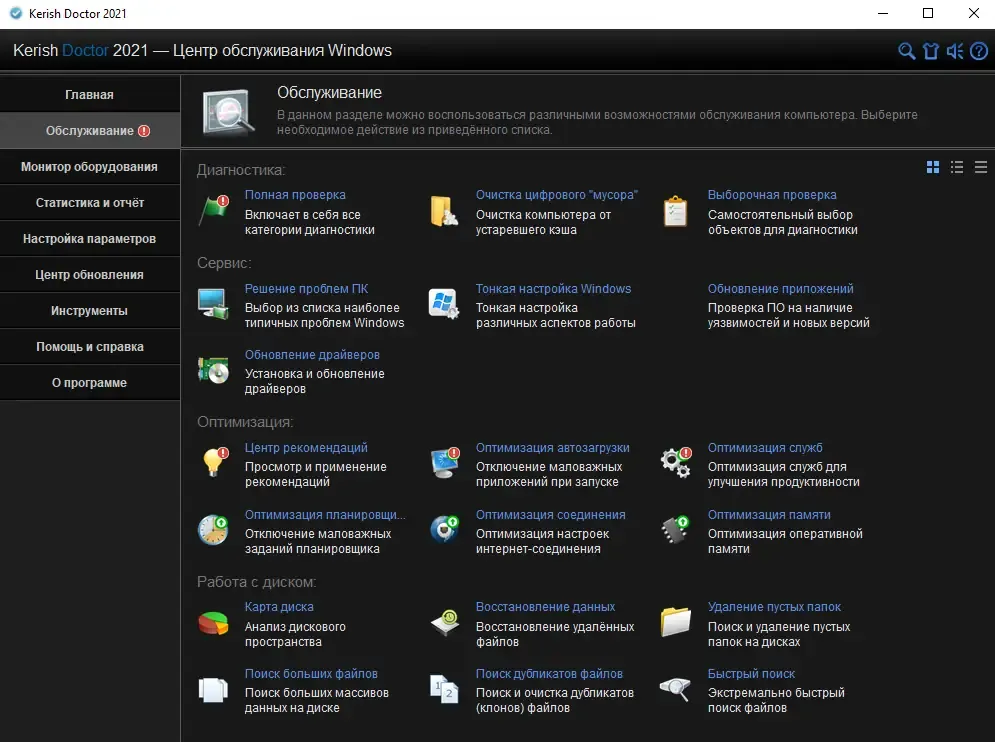995x742 pixels.
Task: Open the Главная sidebar tab
Action: (x=89, y=95)
